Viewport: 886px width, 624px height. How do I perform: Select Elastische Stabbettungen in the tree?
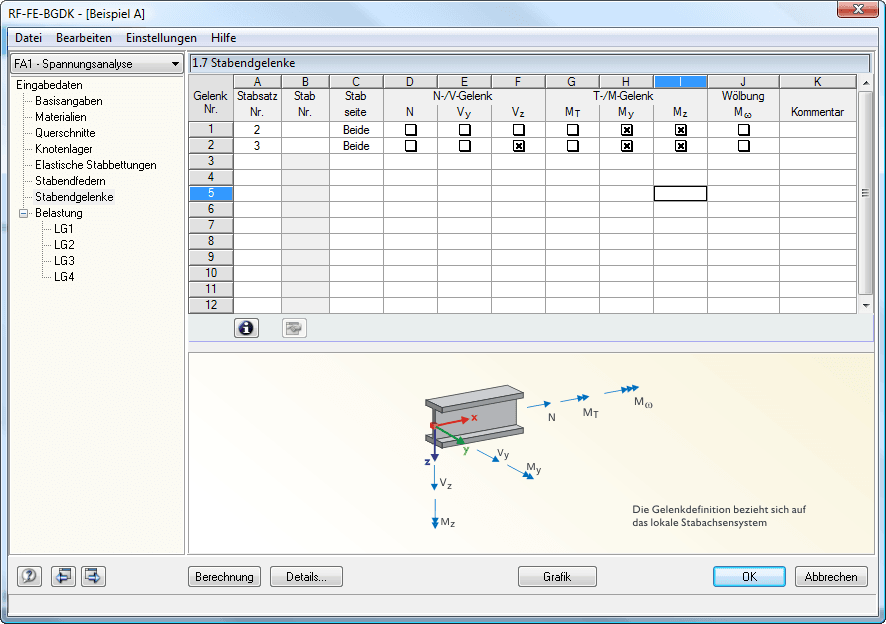tap(95, 165)
